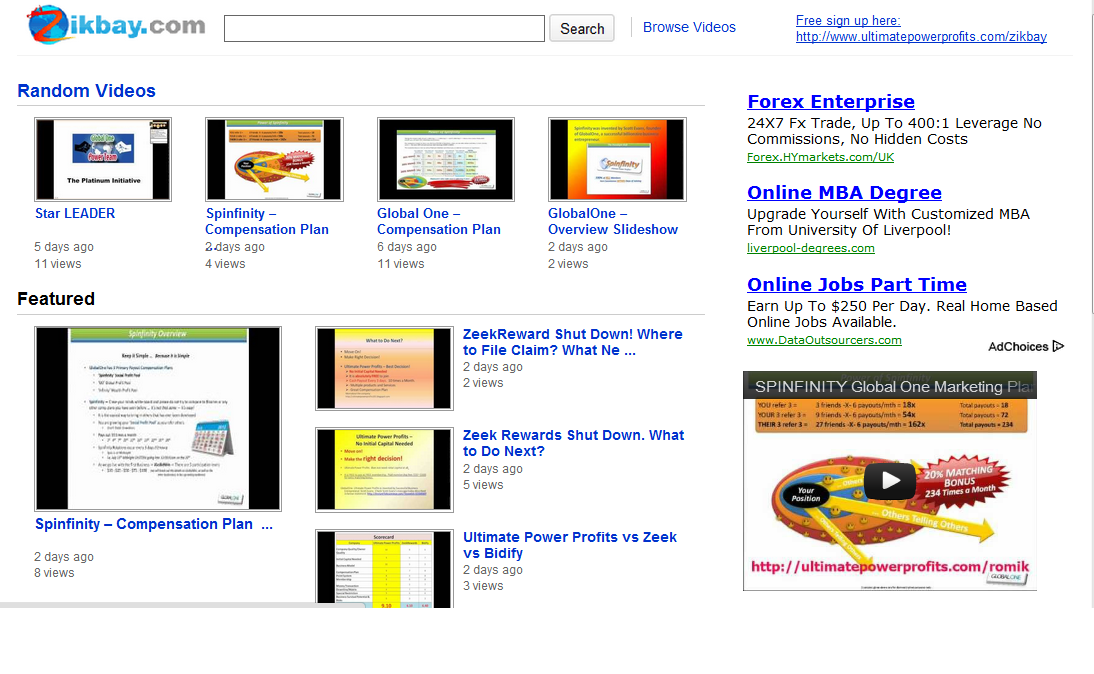
Task: Click the Featured section heading
Action: tap(56, 299)
